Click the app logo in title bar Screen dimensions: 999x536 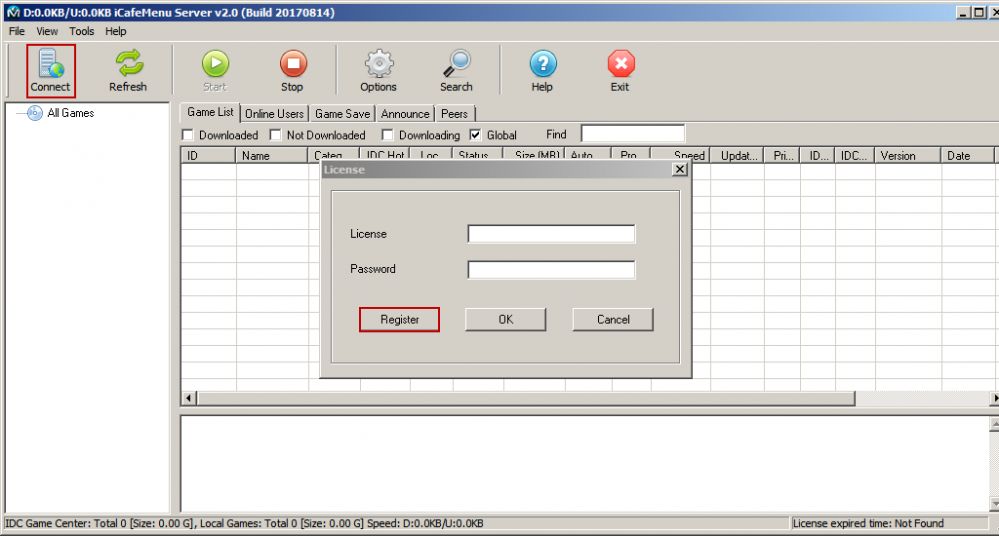13,12
